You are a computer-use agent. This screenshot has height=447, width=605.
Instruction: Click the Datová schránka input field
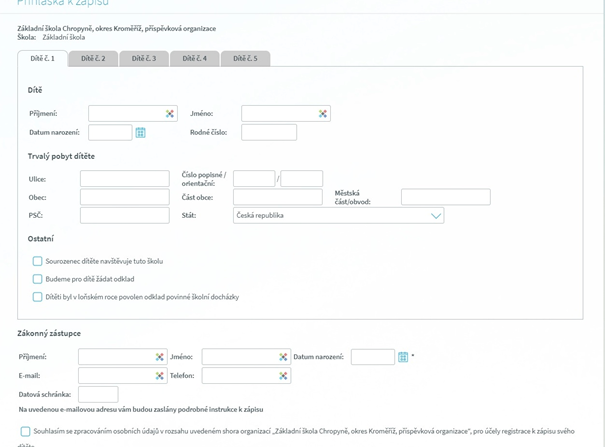[98, 395]
